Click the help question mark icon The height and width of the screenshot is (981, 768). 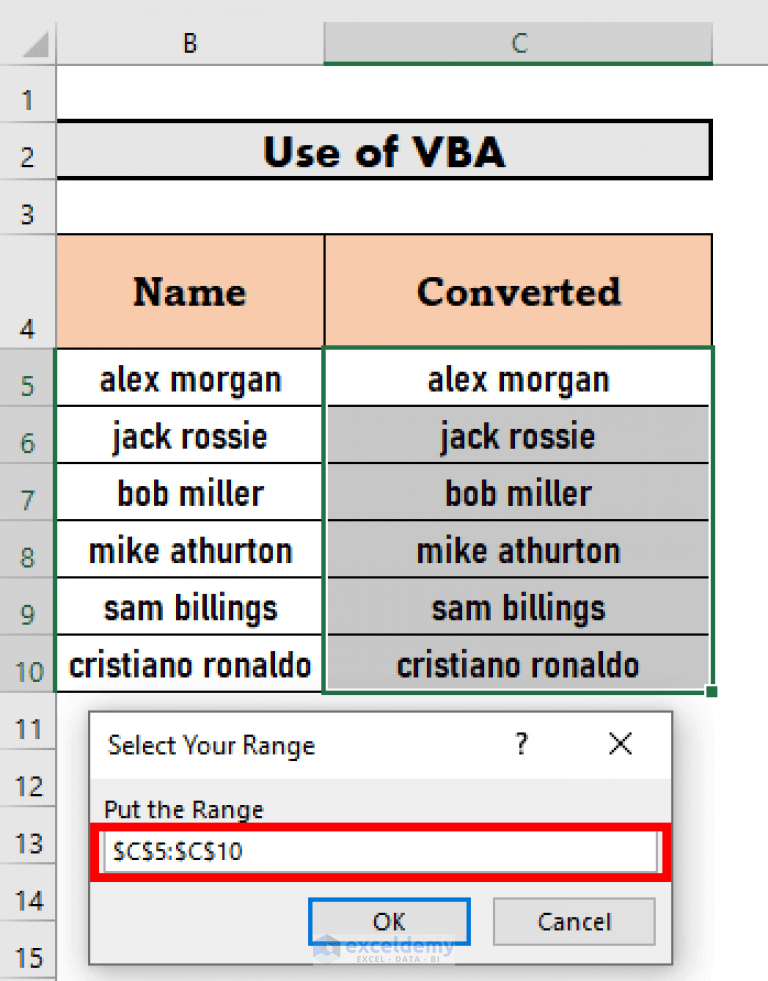tap(521, 744)
